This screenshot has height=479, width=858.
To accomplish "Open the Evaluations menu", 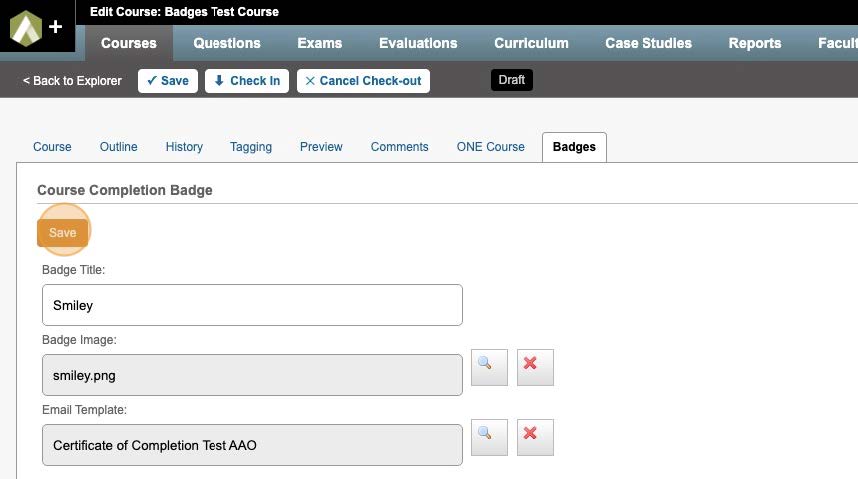I will click(418, 43).
